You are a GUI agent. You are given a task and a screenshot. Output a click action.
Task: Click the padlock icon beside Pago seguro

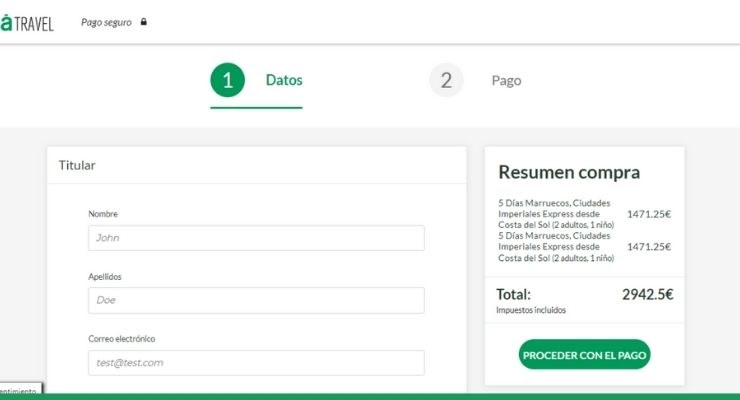click(144, 22)
